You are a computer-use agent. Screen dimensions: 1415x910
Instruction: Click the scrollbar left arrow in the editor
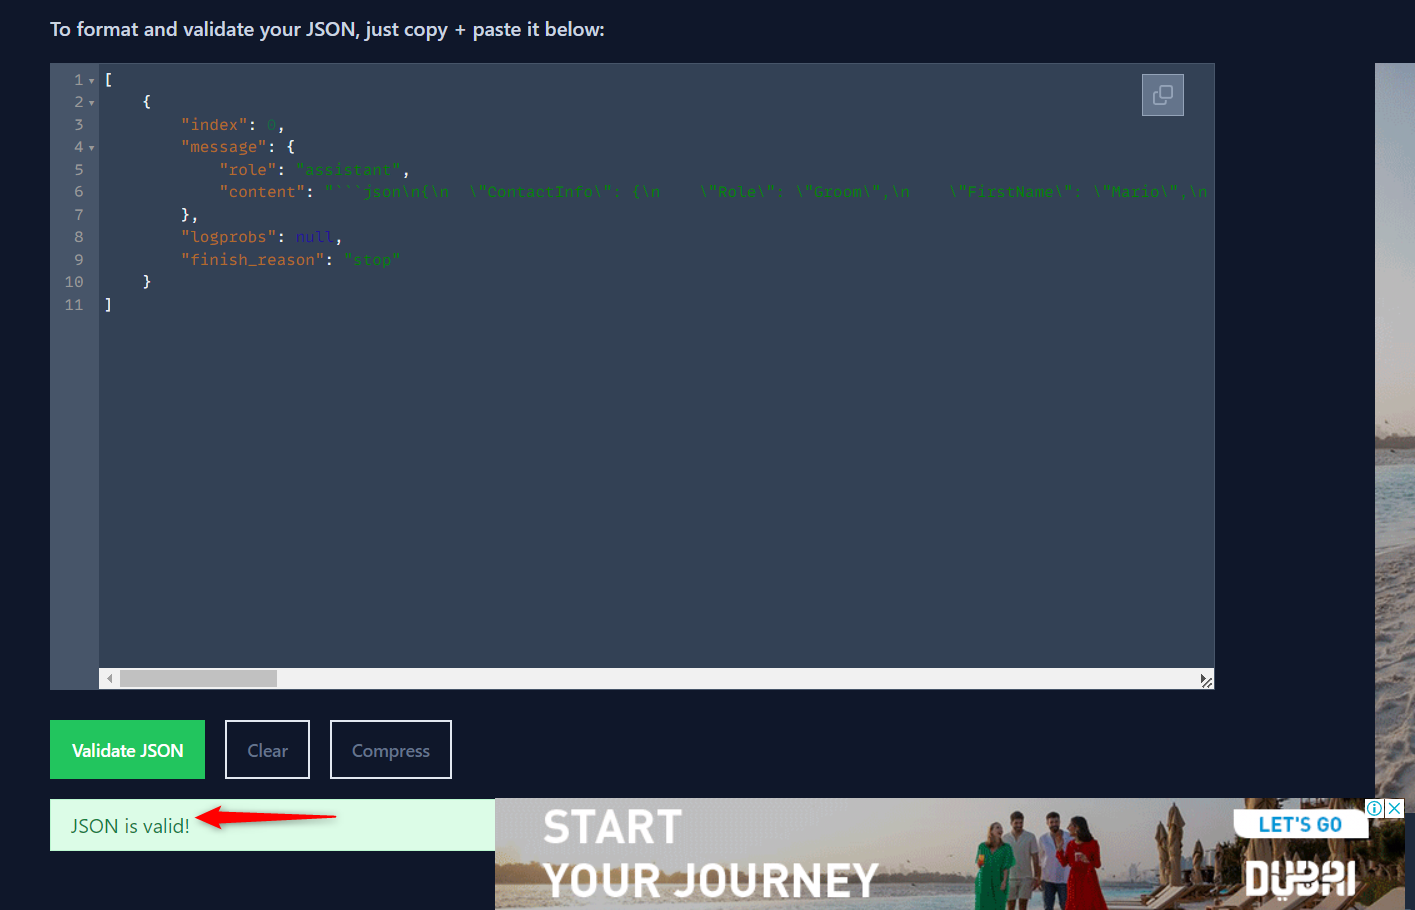pos(109,679)
